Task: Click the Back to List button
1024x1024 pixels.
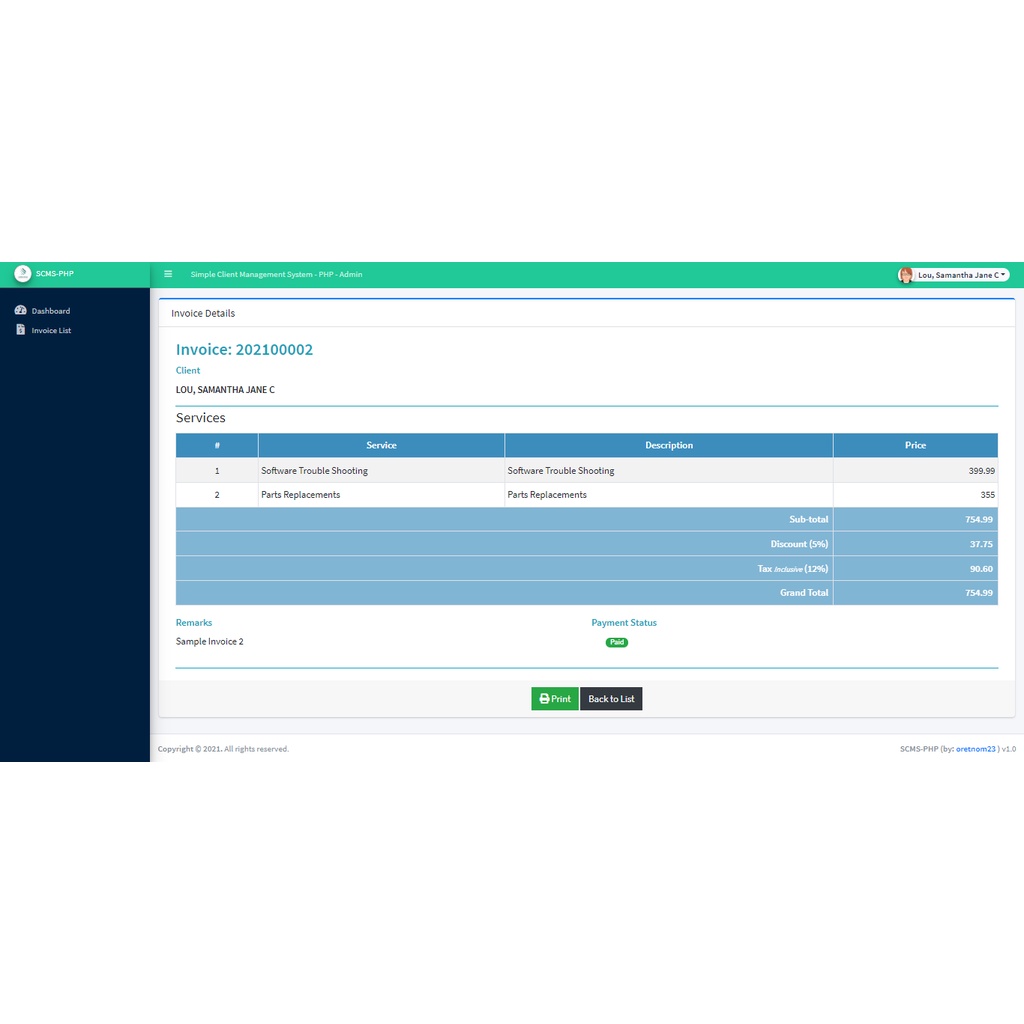Action: pos(611,699)
